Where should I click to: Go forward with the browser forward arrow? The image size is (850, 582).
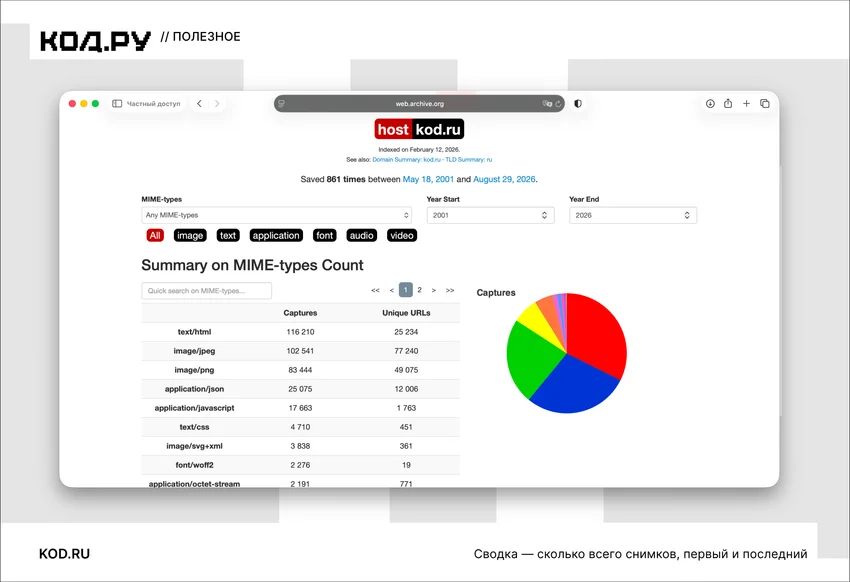217,104
